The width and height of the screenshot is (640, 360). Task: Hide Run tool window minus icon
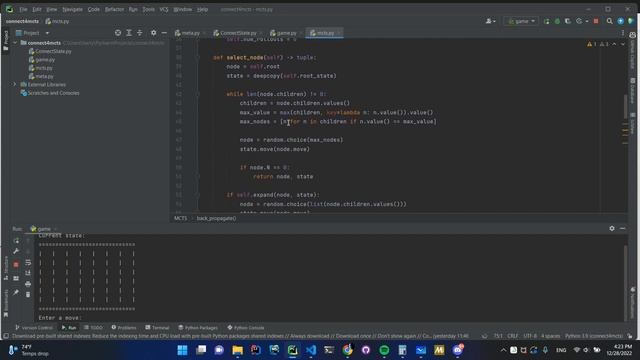pyautogui.click(x=622, y=229)
